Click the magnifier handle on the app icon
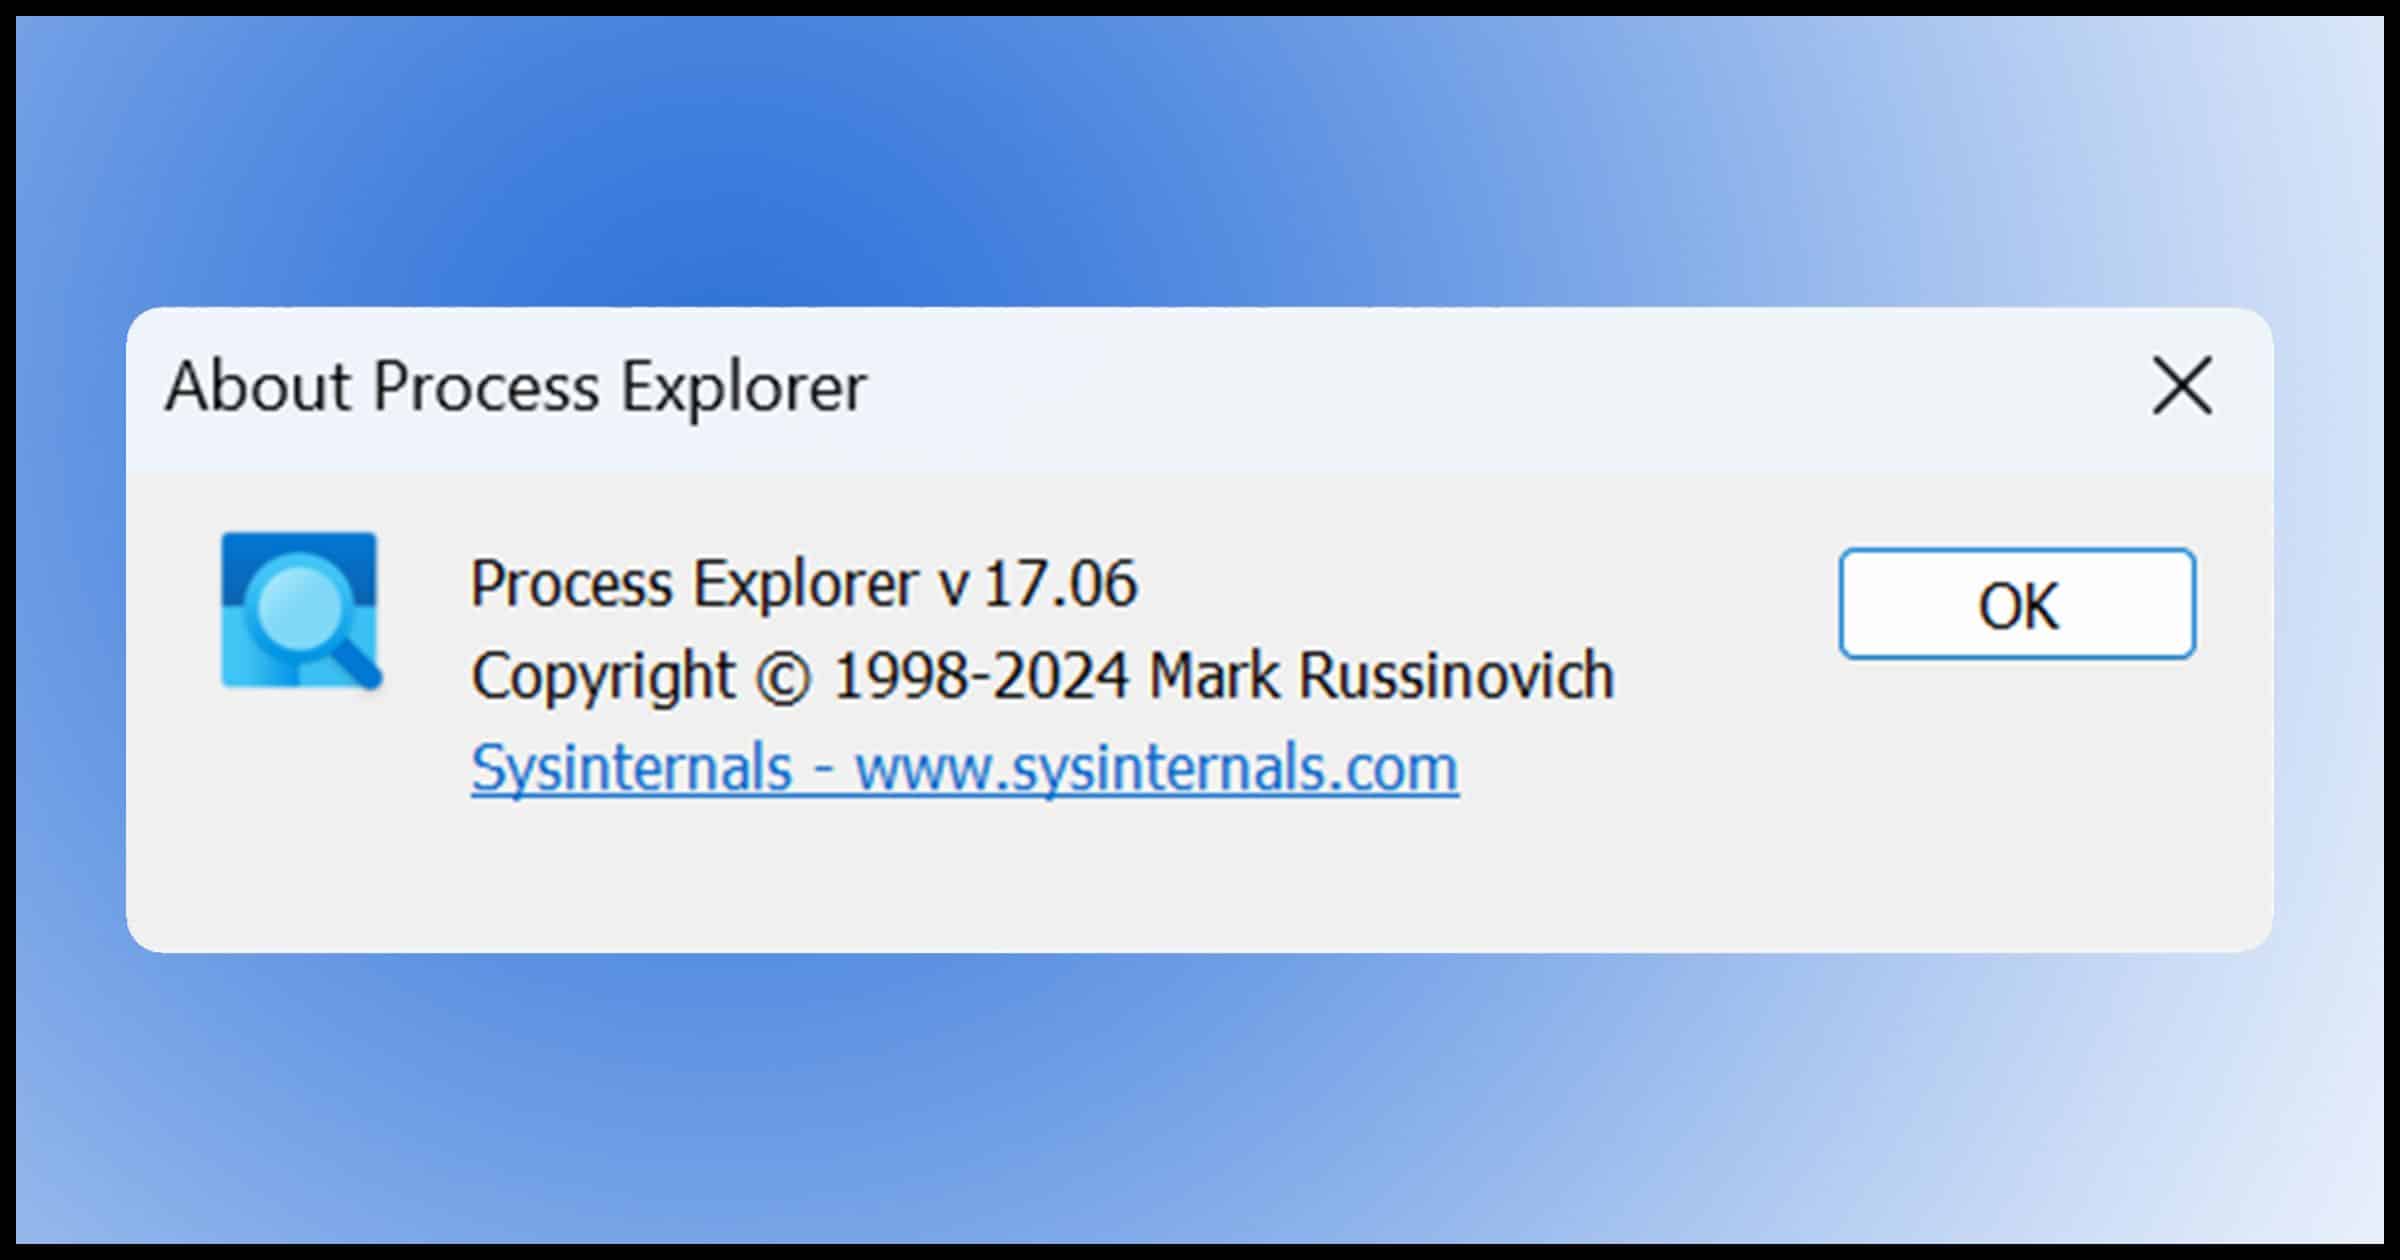 358,667
